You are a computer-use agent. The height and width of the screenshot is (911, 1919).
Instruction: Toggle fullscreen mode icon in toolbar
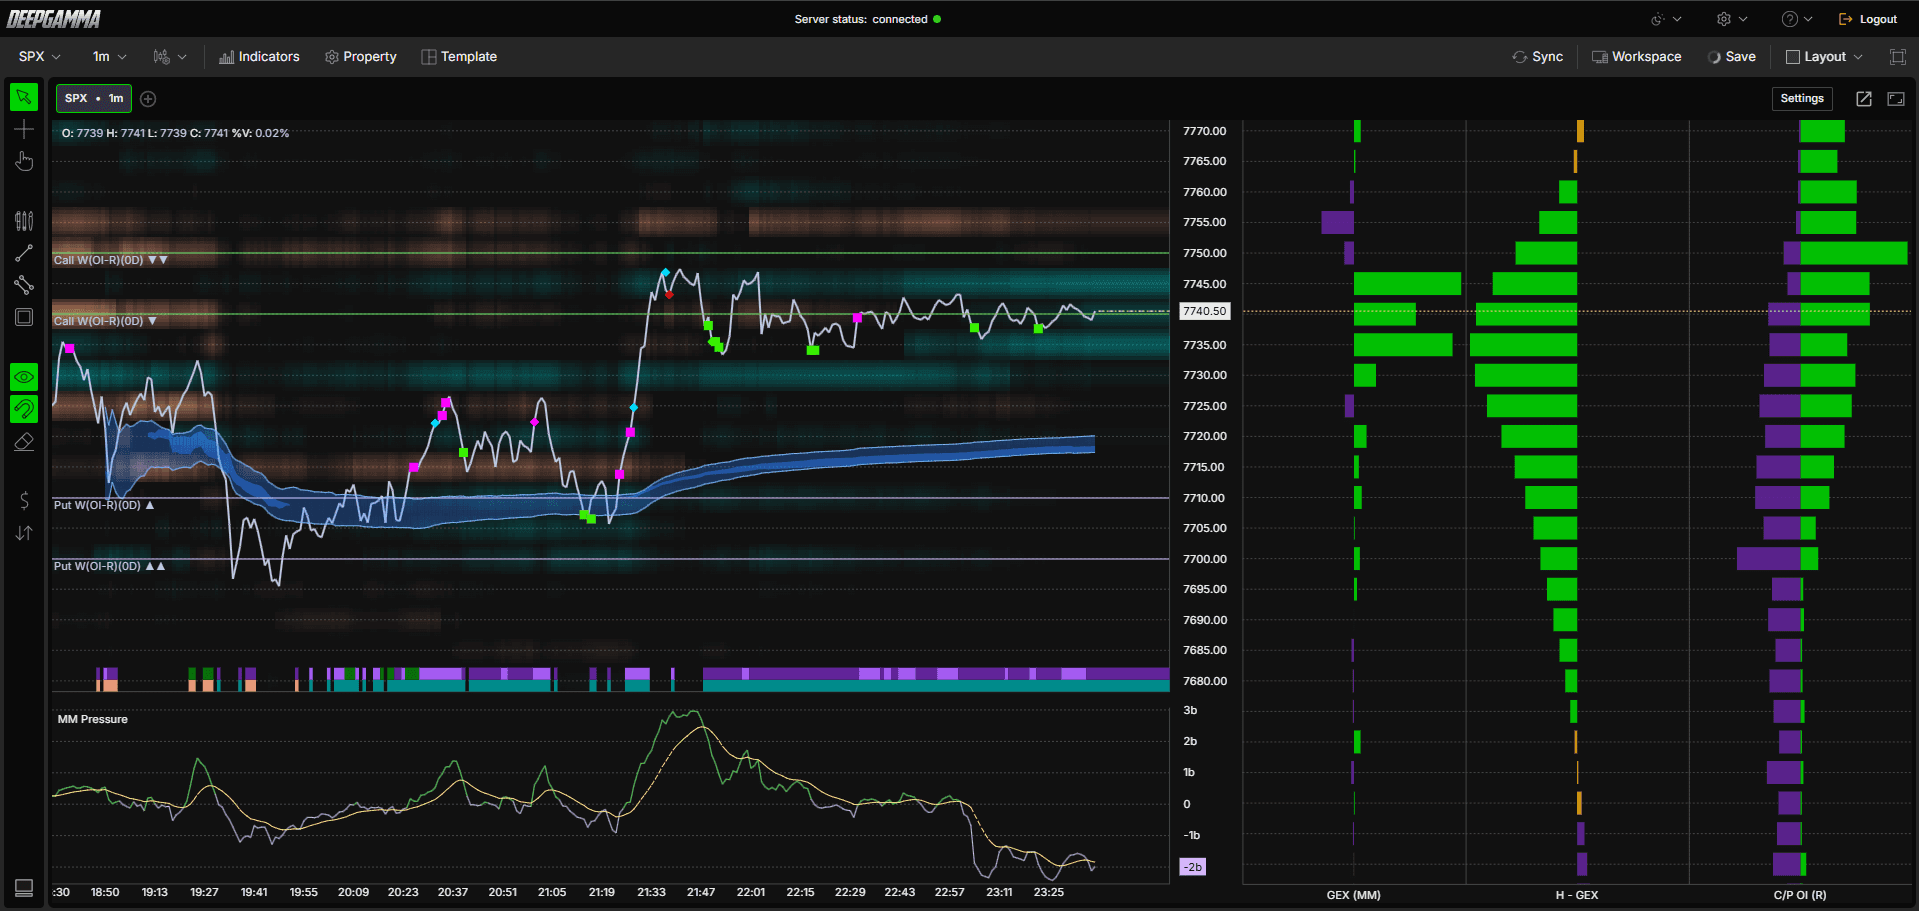click(x=1897, y=57)
